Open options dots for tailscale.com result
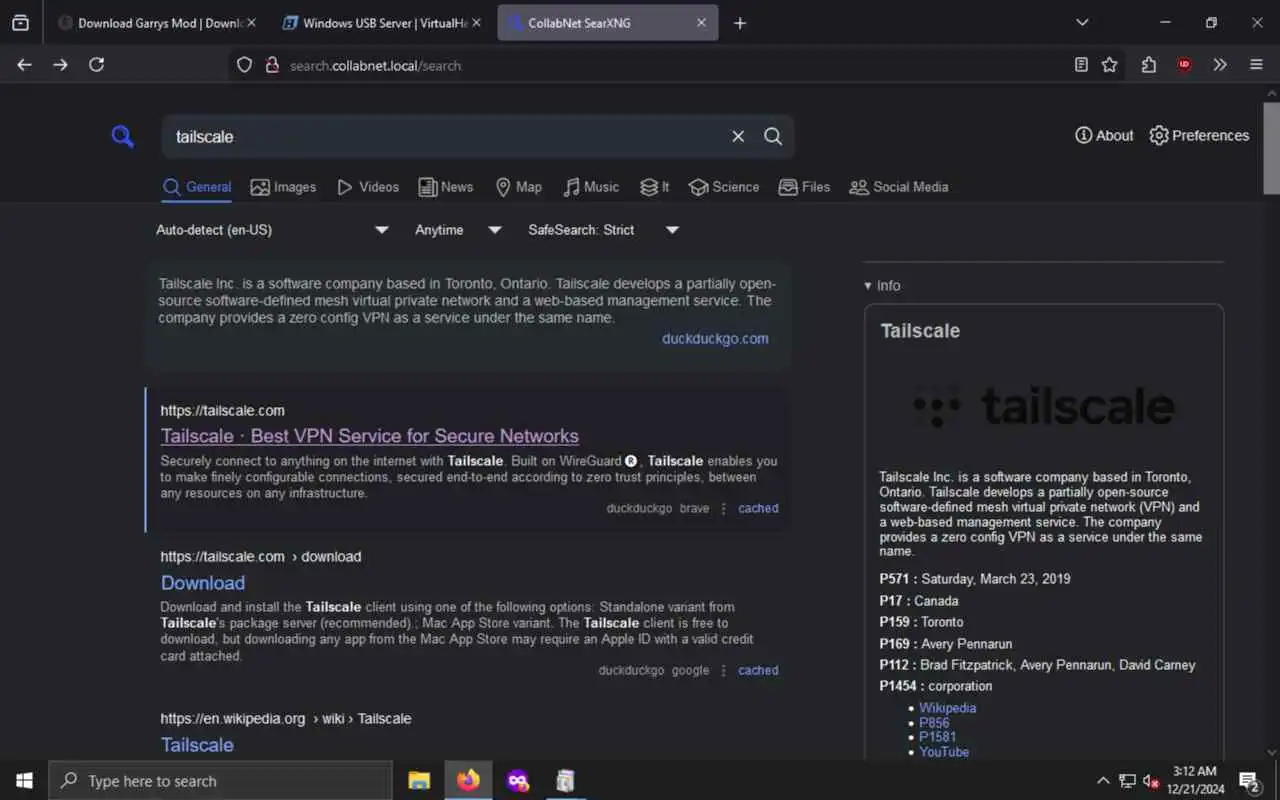This screenshot has width=1280, height=800. click(x=724, y=508)
